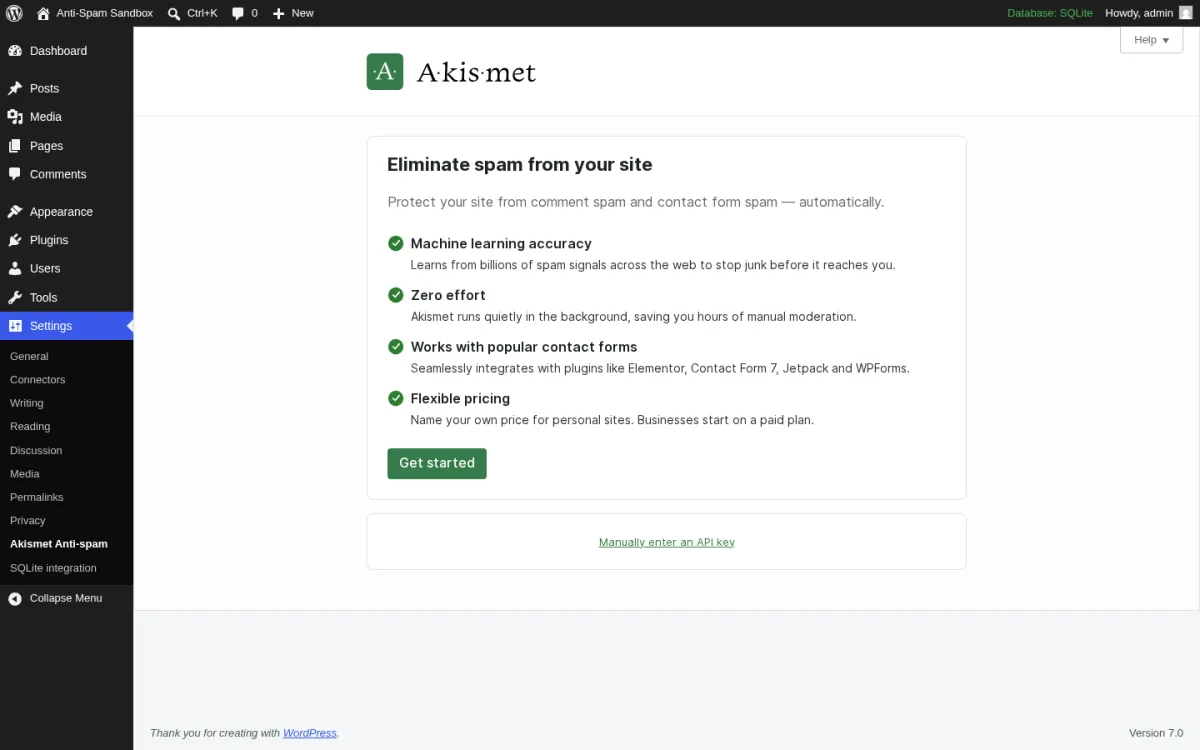Click the Anti-Spam Sandbox site name
Image resolution: width=1200 pixels, height=750 pixels.
coord(105,13)
